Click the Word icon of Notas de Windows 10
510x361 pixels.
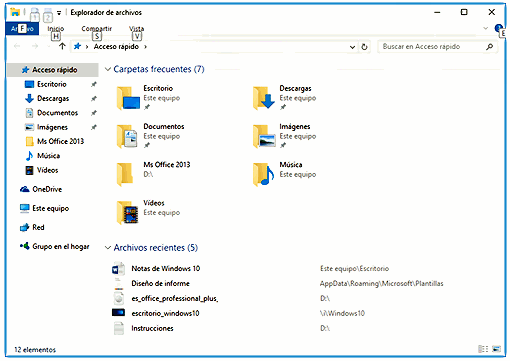(118, 269)
